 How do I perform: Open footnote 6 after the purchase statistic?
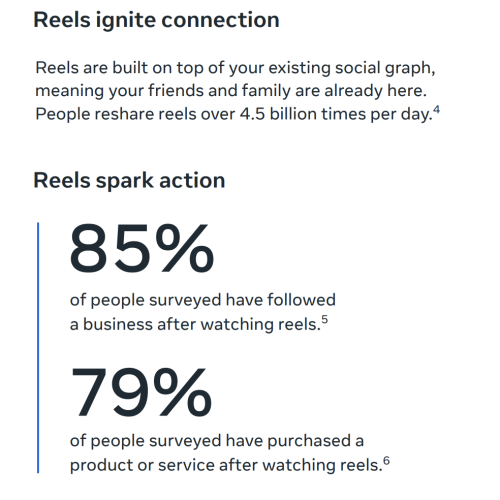(386, 461)
